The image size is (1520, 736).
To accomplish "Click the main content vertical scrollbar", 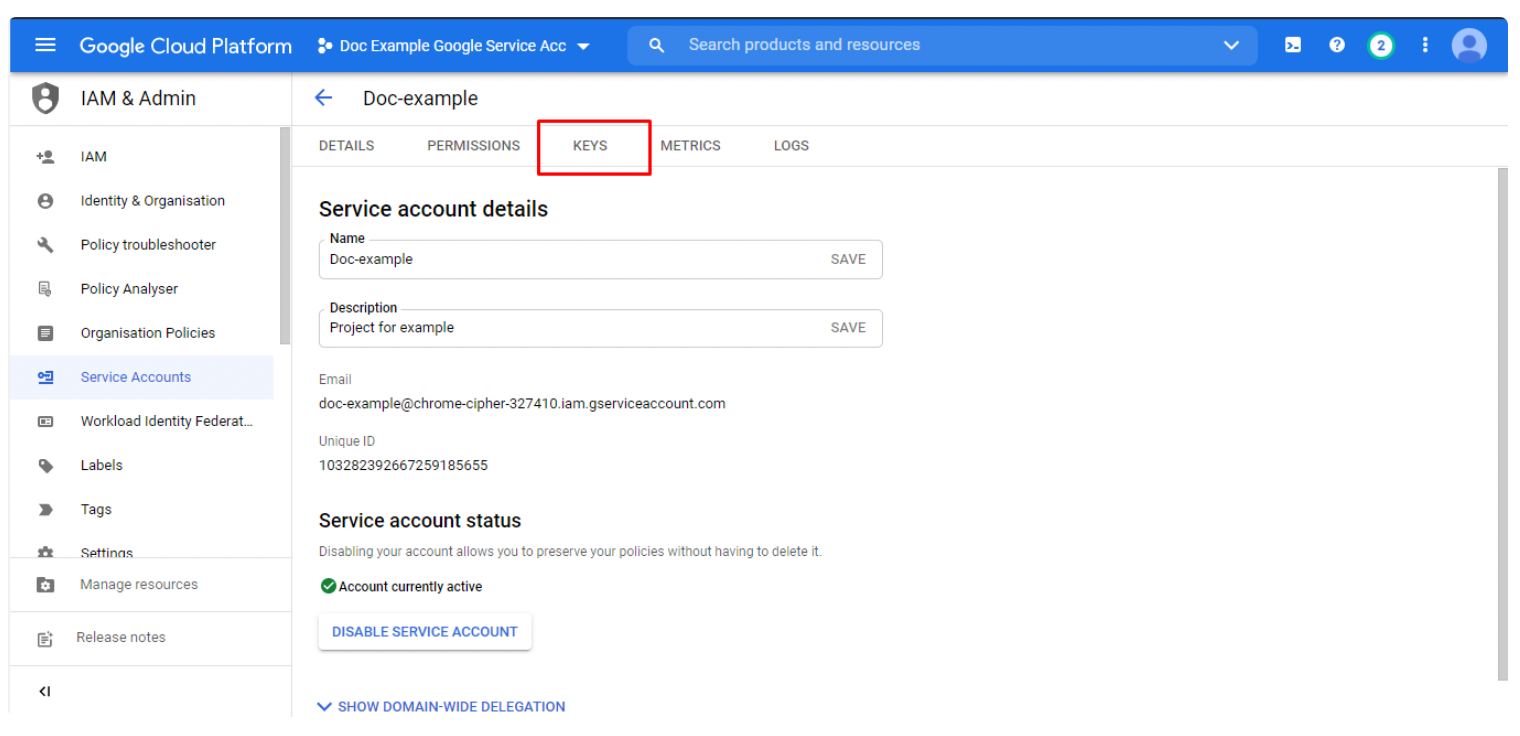I will (x=1502, y=424).
